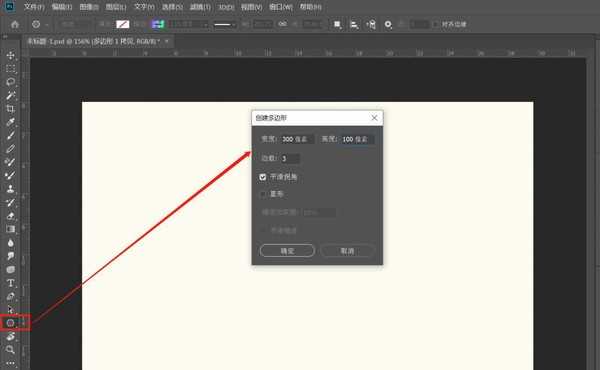The width and height of the screenshot is (600, 370).
Task: Open the 图层(L) menu
Action: pyautogui.click(x=116, y=7)
